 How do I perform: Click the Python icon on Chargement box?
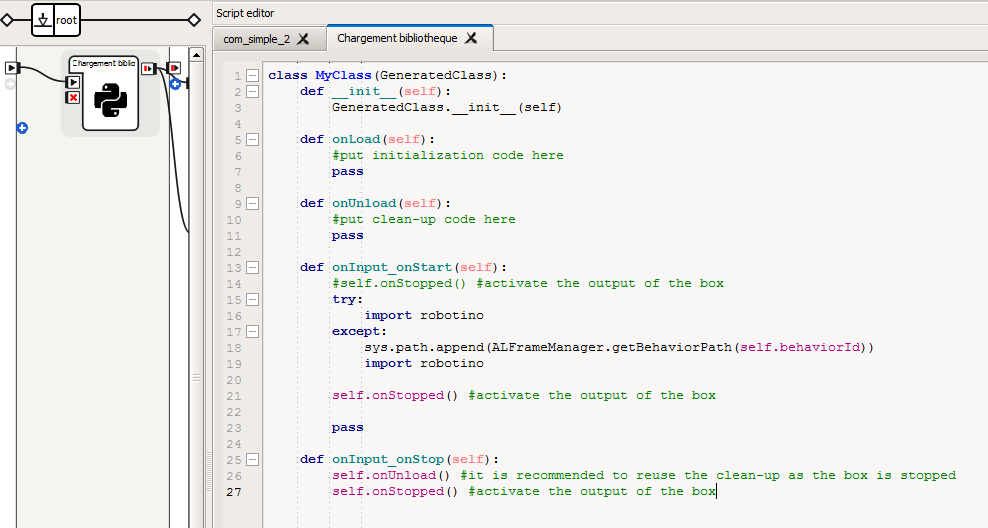(x=109, y=101)
